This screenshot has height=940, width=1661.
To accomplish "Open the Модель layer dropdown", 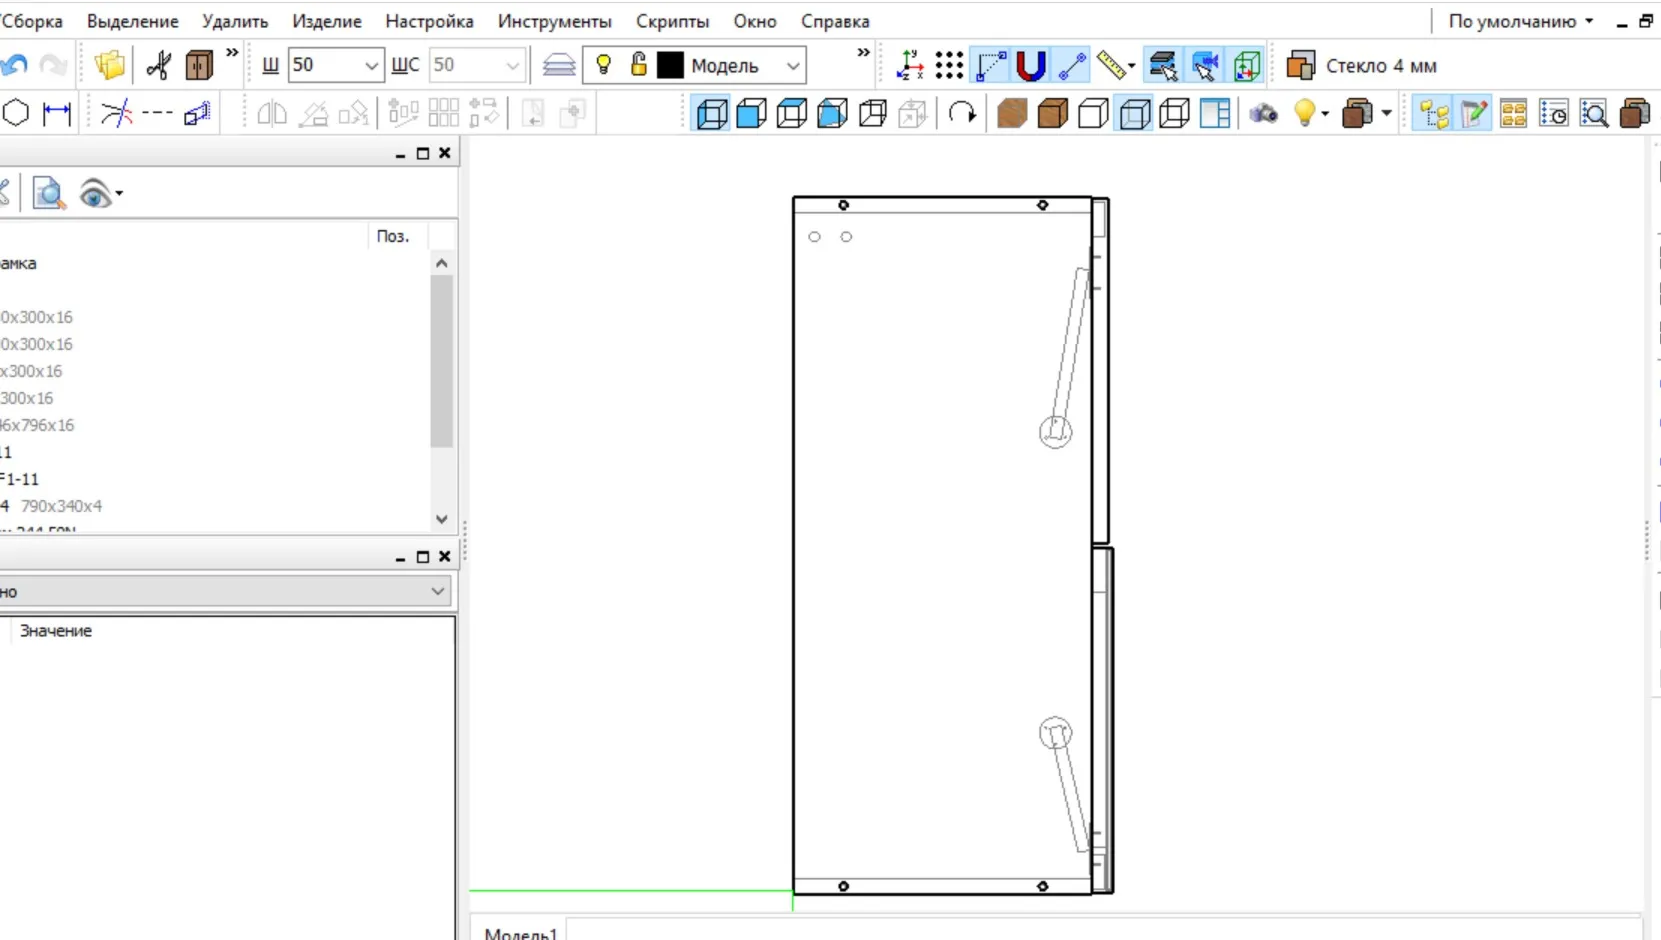I will coord(793,66).
